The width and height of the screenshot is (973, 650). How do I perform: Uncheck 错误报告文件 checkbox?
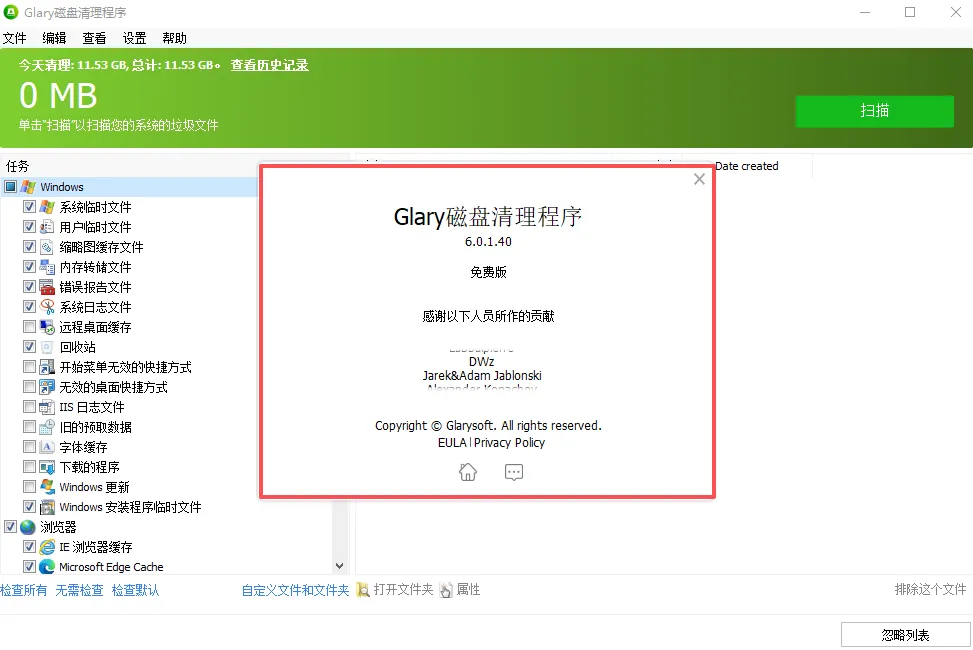click(x=29, y=287)
